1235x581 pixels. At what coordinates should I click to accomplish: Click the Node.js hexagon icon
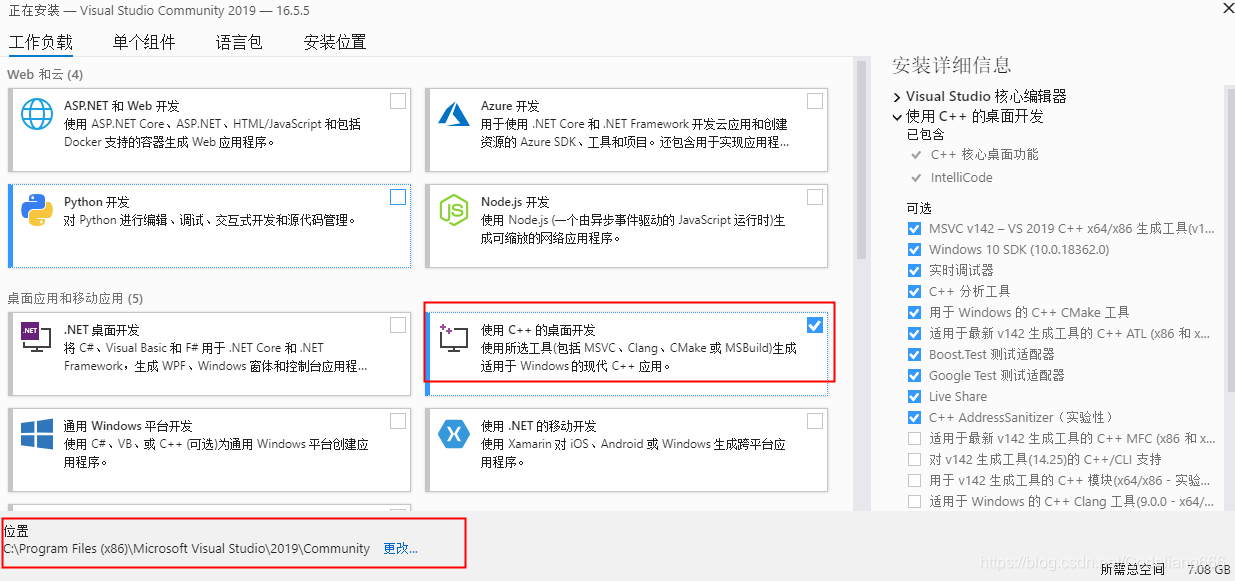[x=454, y=210]
